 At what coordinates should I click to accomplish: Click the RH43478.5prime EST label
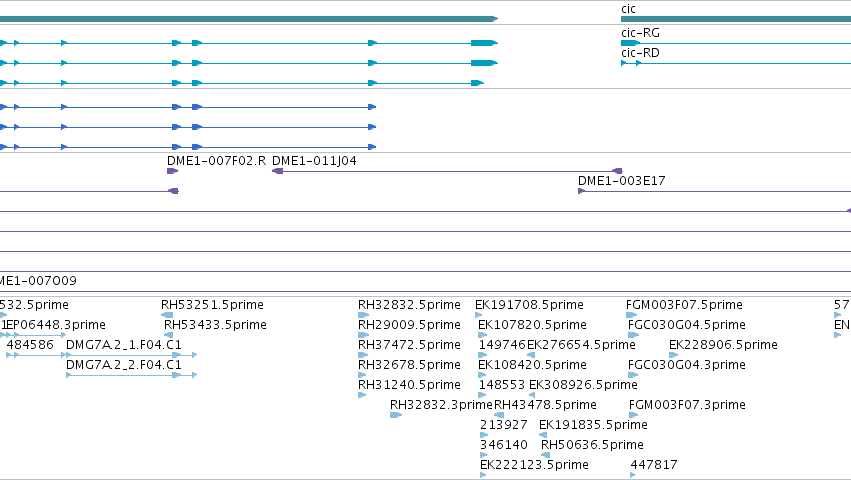tap(545, 405)
